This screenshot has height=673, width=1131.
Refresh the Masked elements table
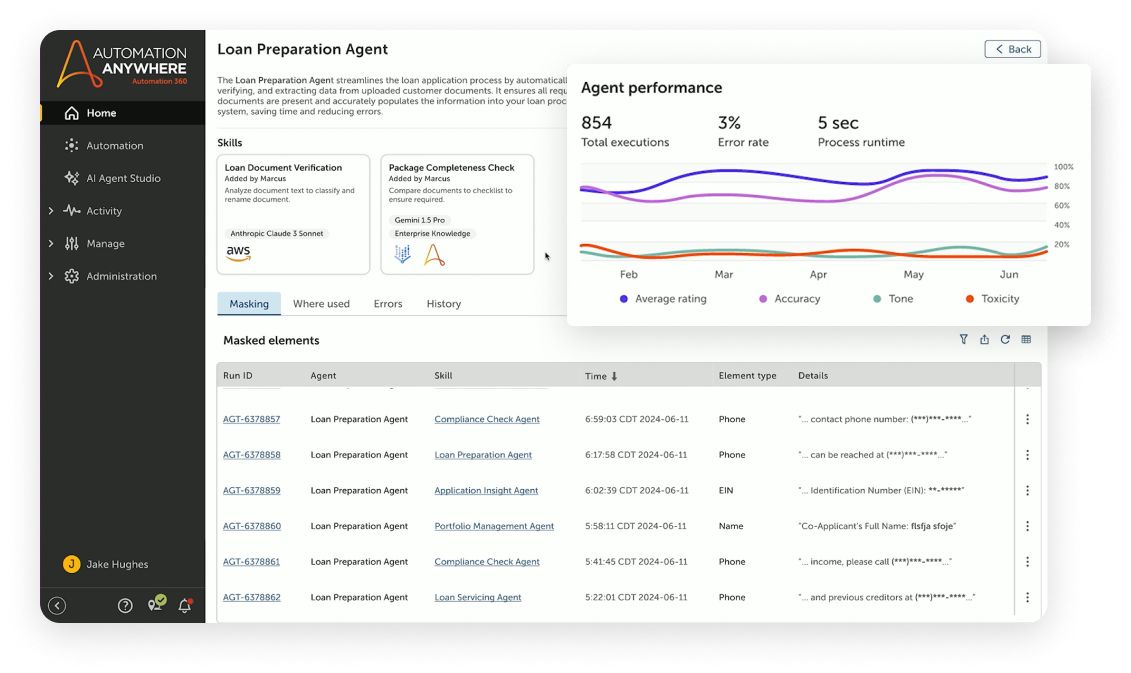pos(1005,340)
